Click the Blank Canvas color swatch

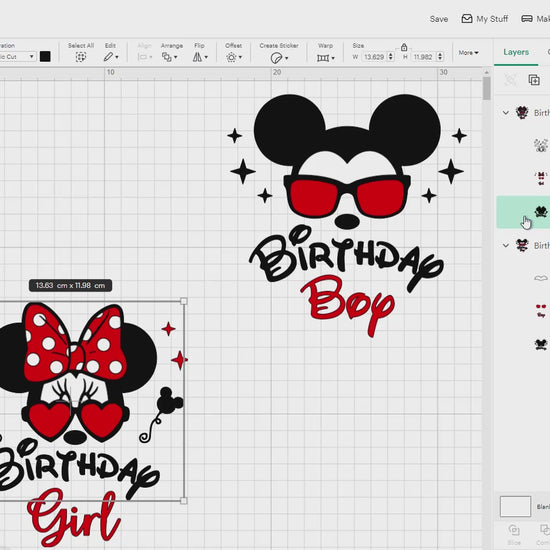pos(515,506)
